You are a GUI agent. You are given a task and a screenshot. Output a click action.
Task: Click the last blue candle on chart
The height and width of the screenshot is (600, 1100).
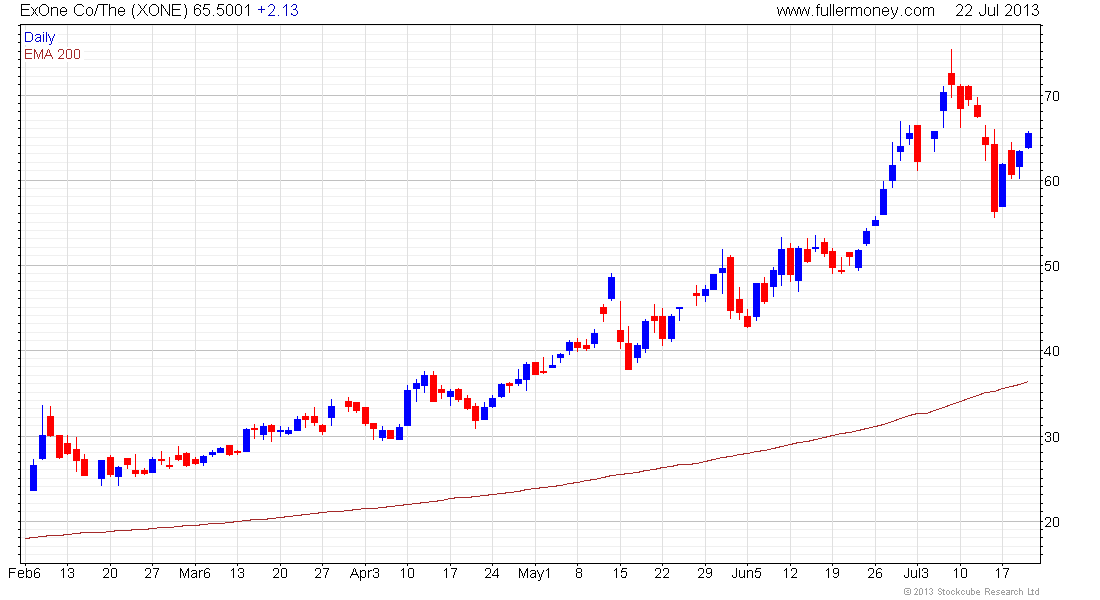(1028, 140)
